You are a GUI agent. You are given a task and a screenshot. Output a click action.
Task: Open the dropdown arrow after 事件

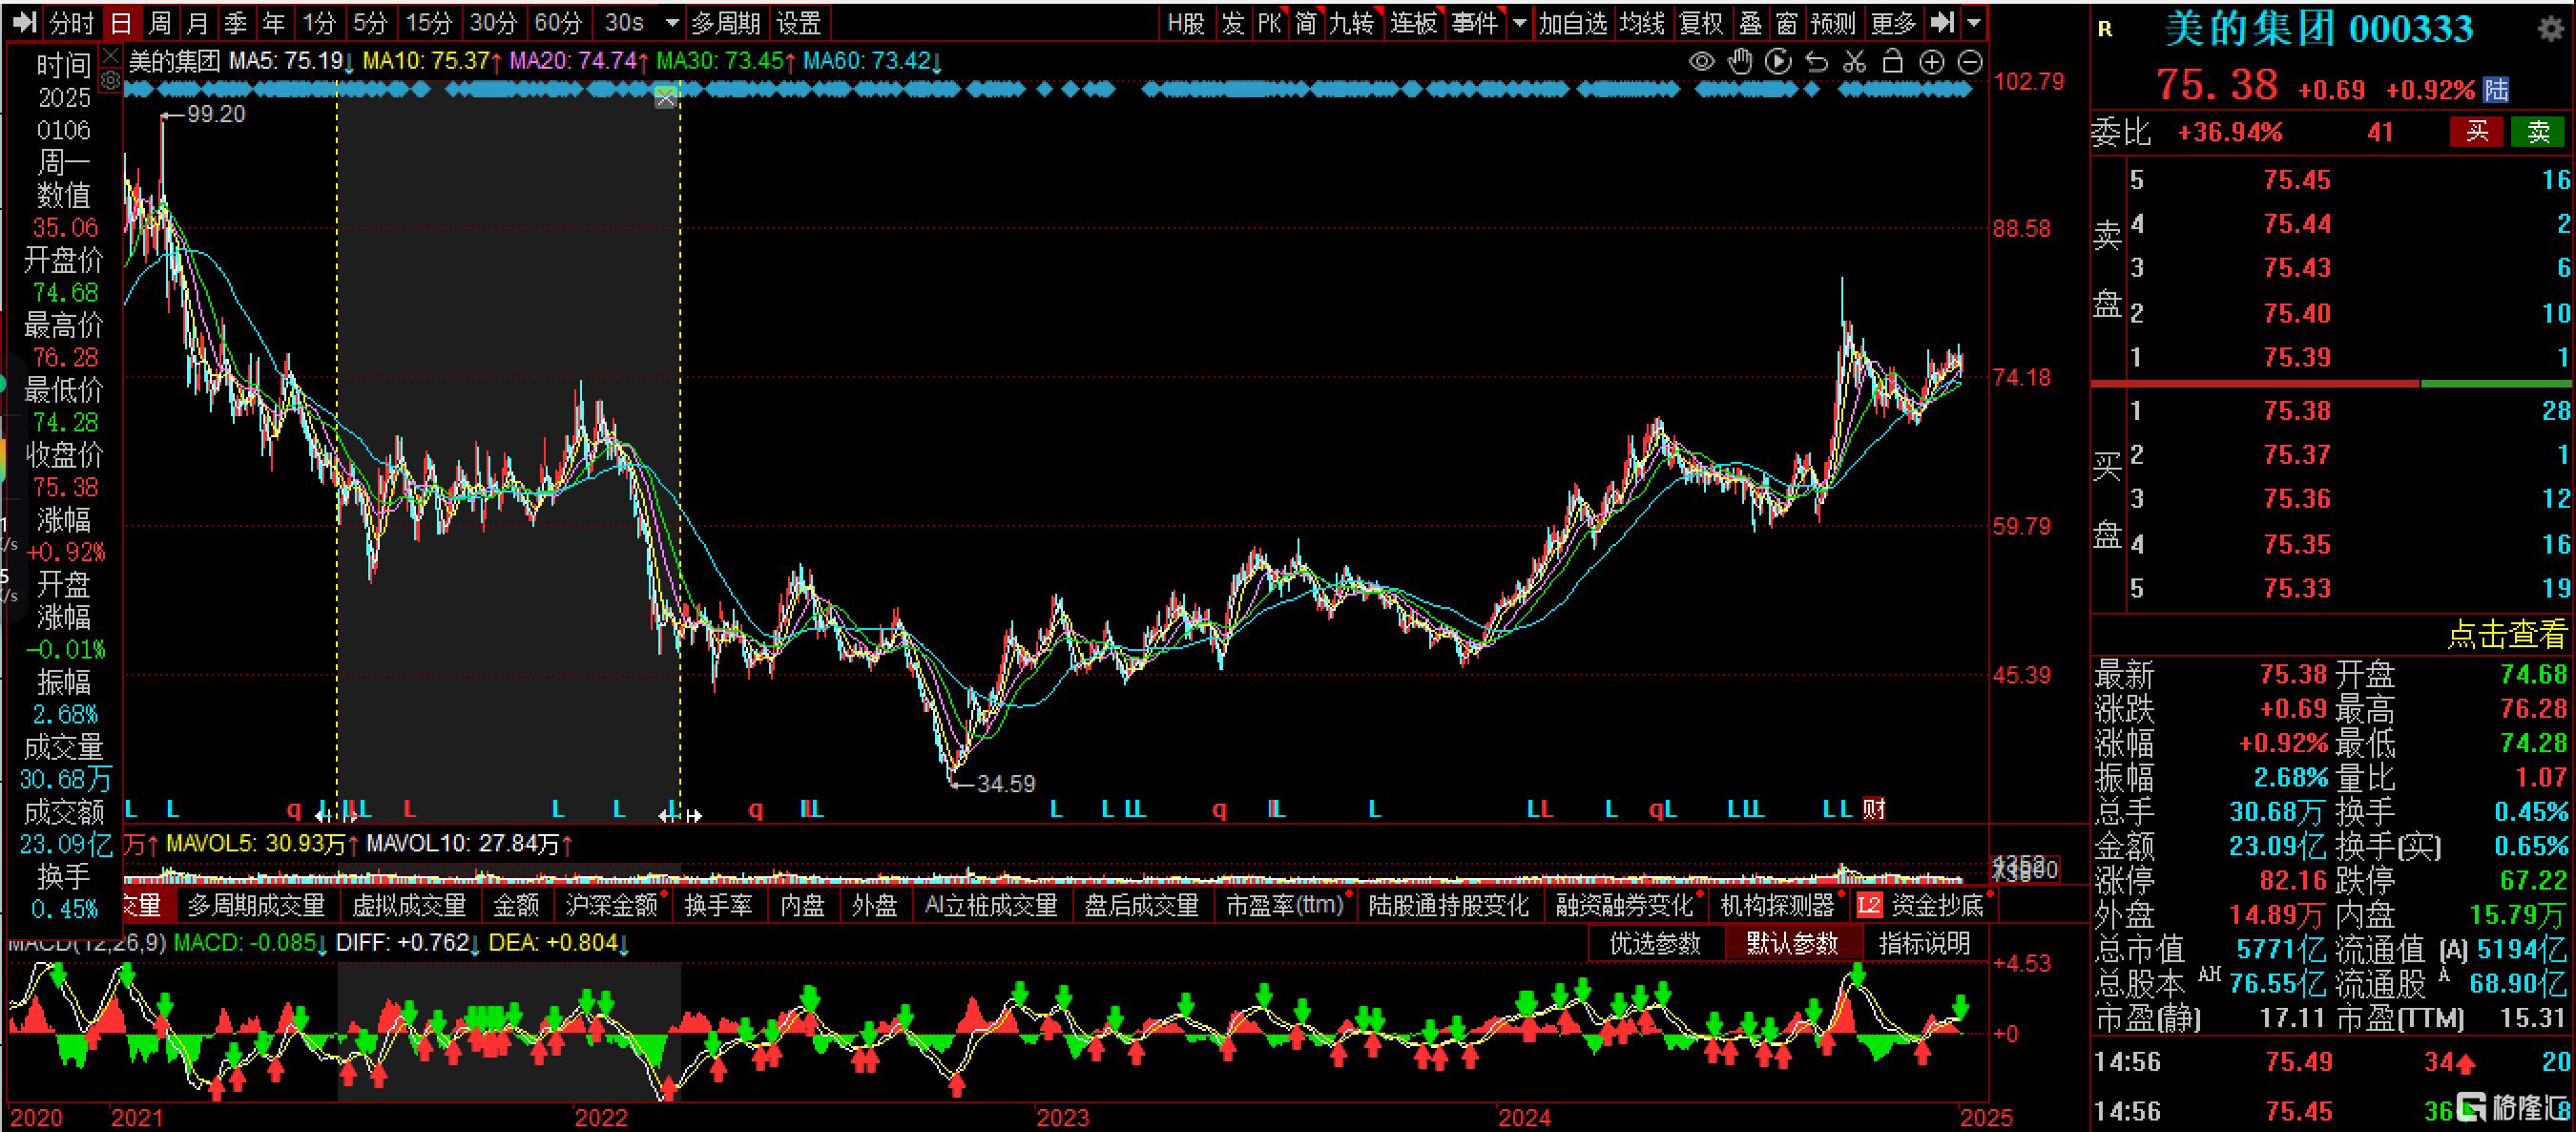click(x=1519, y=22)
